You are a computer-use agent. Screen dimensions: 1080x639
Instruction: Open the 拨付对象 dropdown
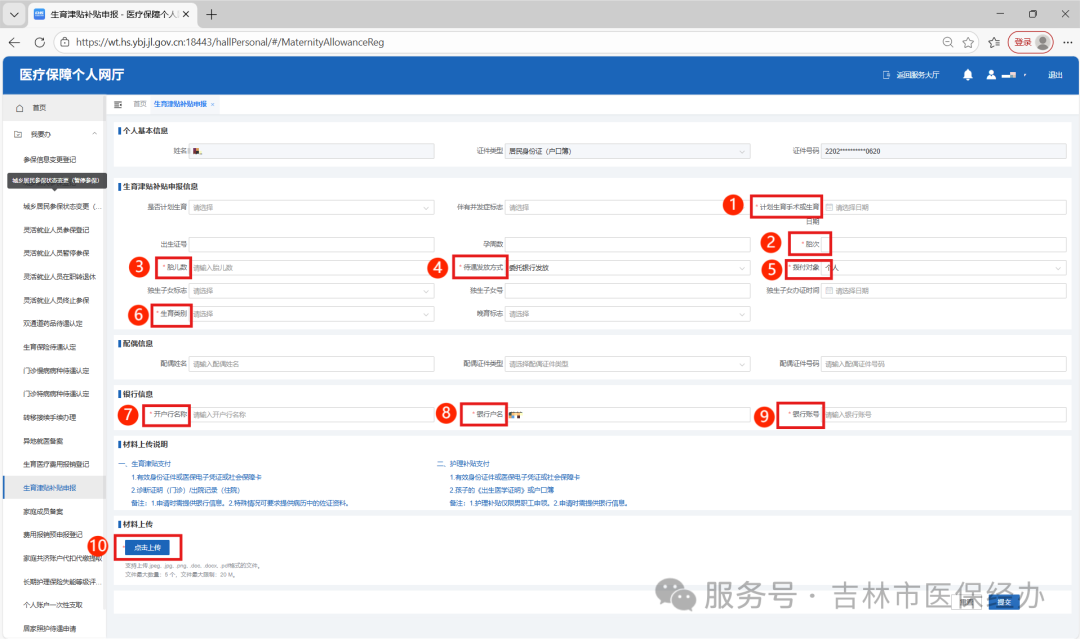pyautogui.click(x=944, y=268)
